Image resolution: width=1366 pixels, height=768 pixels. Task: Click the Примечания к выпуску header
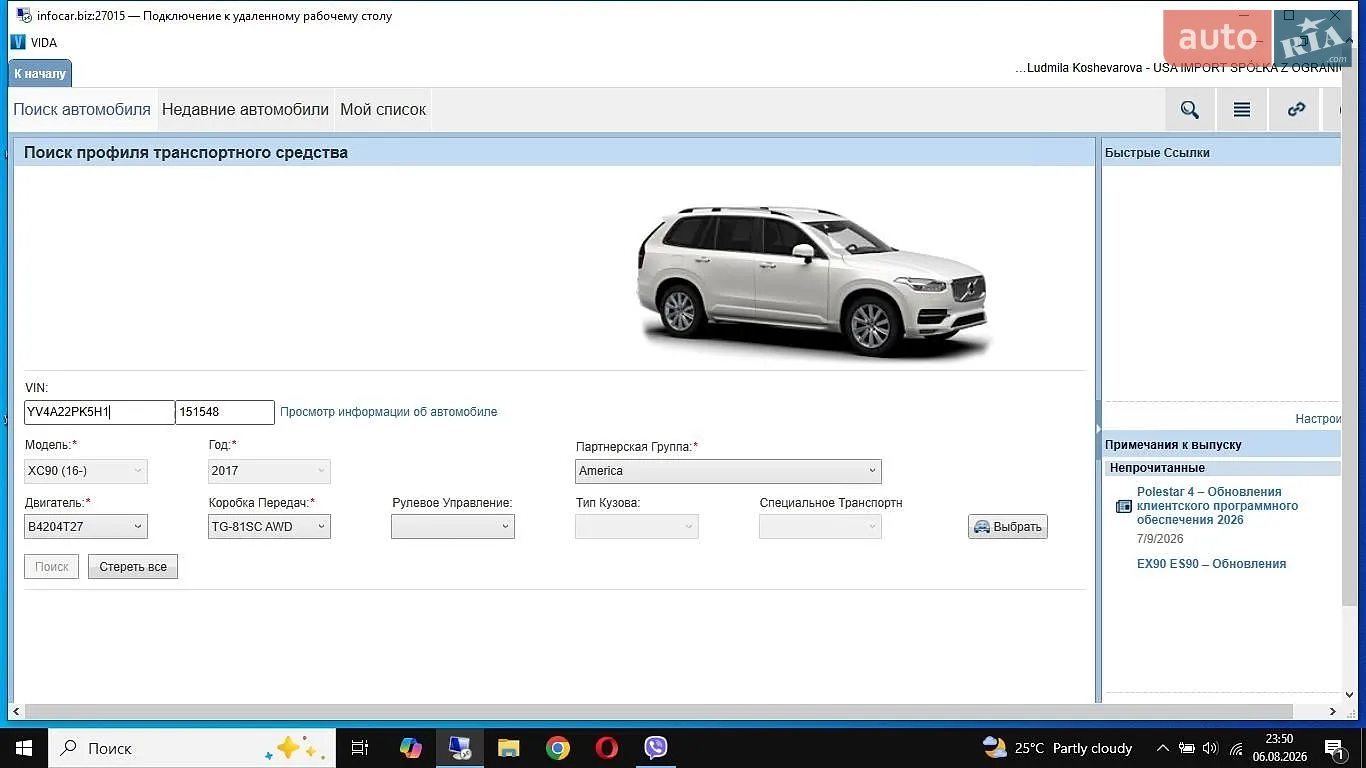click(1173, 445)
